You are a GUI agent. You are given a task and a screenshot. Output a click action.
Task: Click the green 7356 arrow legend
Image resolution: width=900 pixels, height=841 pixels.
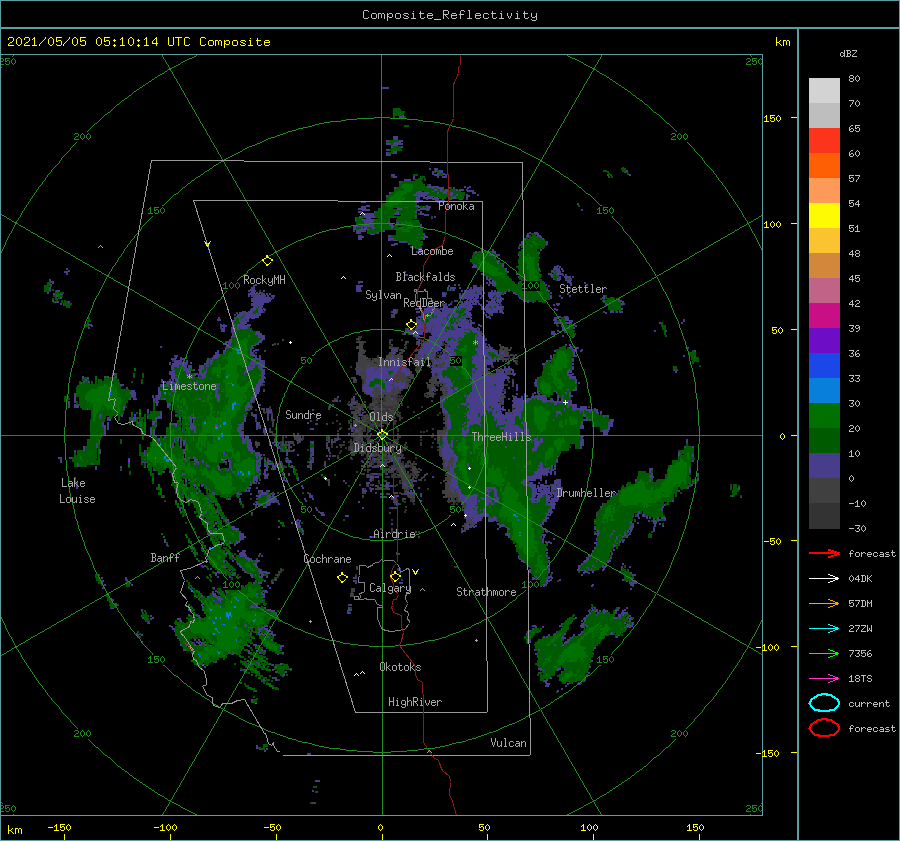tap(824, 653)
